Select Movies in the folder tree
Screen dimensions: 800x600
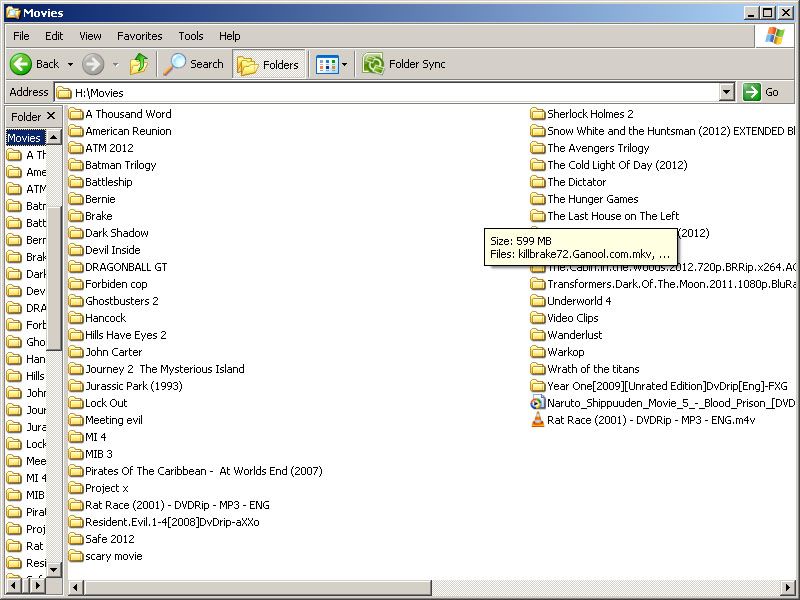24,138
